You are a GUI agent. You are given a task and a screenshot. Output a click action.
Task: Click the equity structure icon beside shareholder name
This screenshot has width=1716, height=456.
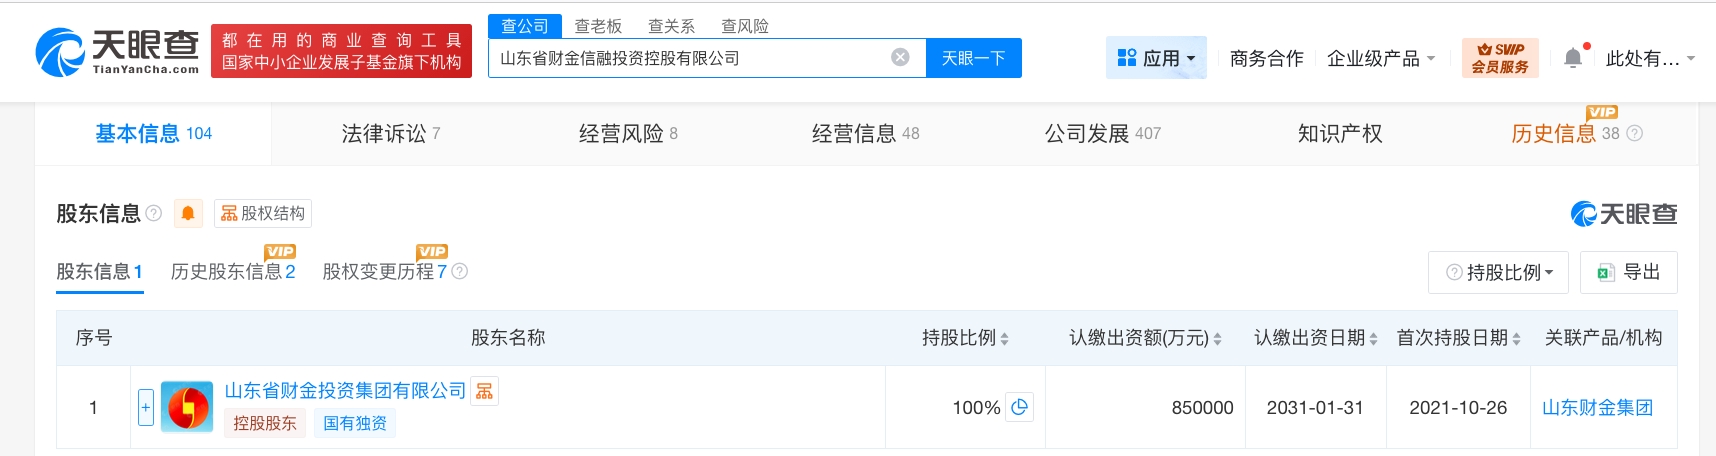(485, 391)
